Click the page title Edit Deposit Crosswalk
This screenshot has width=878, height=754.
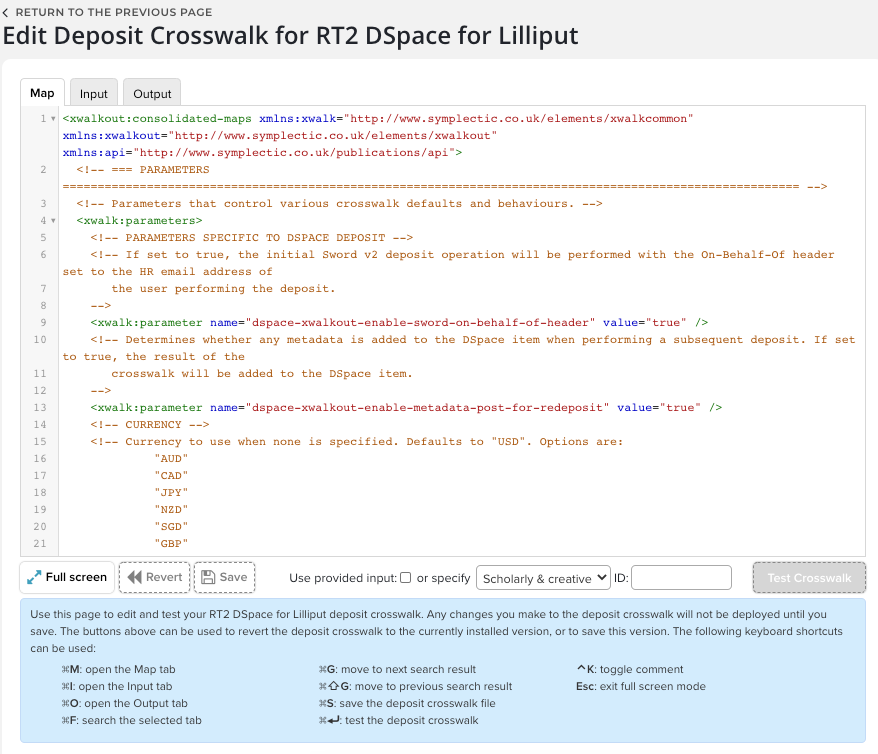coord(291,36)
